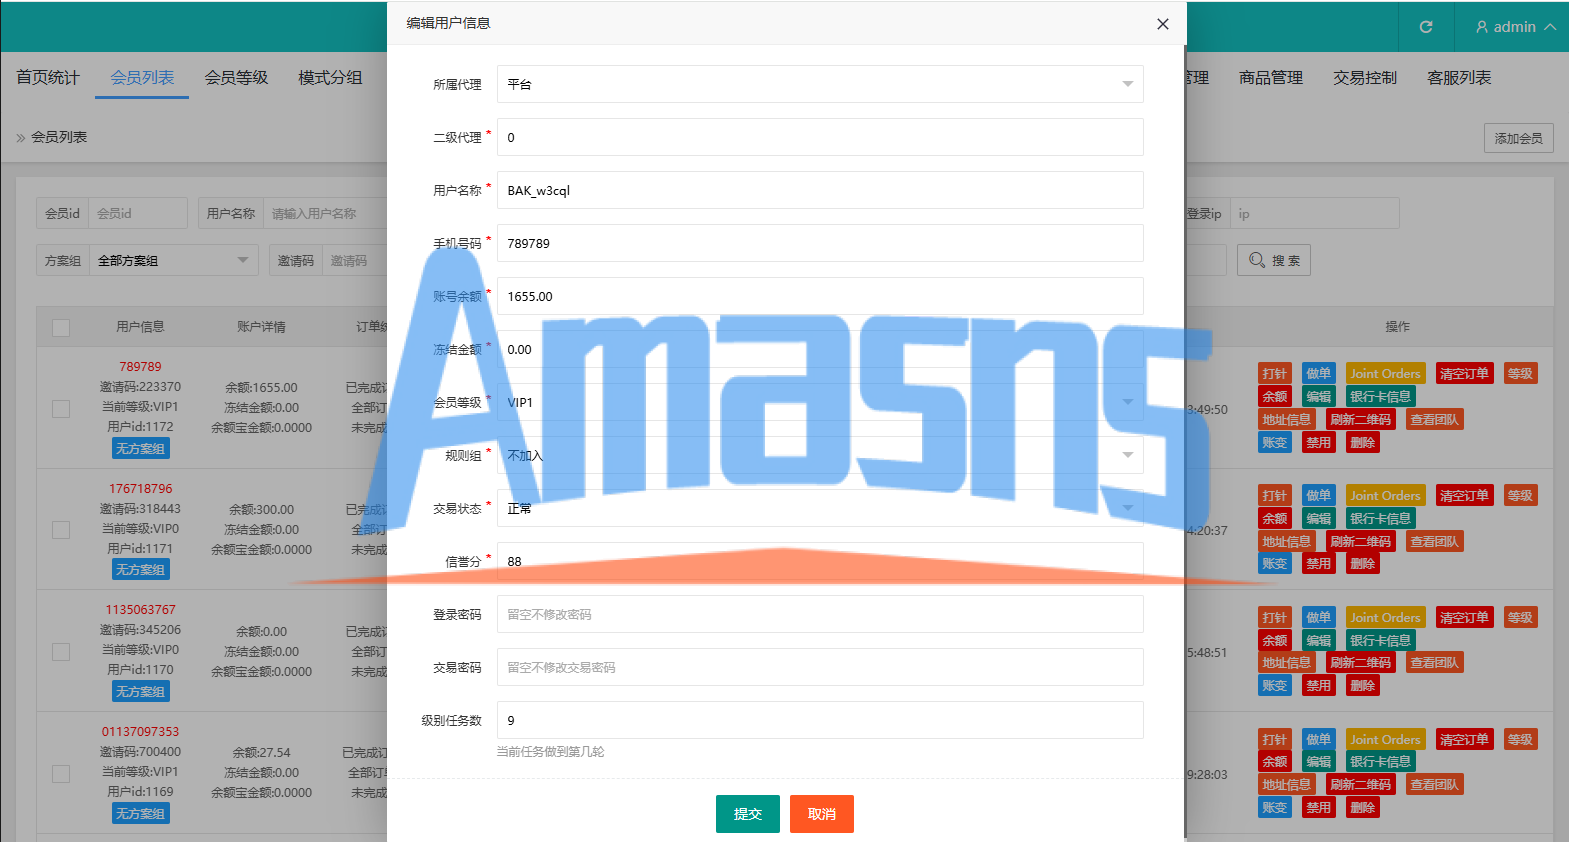This screenshot has width=1569, height=842.
Task: Open the 客服列表 tab
Action: pos(1459,77)
